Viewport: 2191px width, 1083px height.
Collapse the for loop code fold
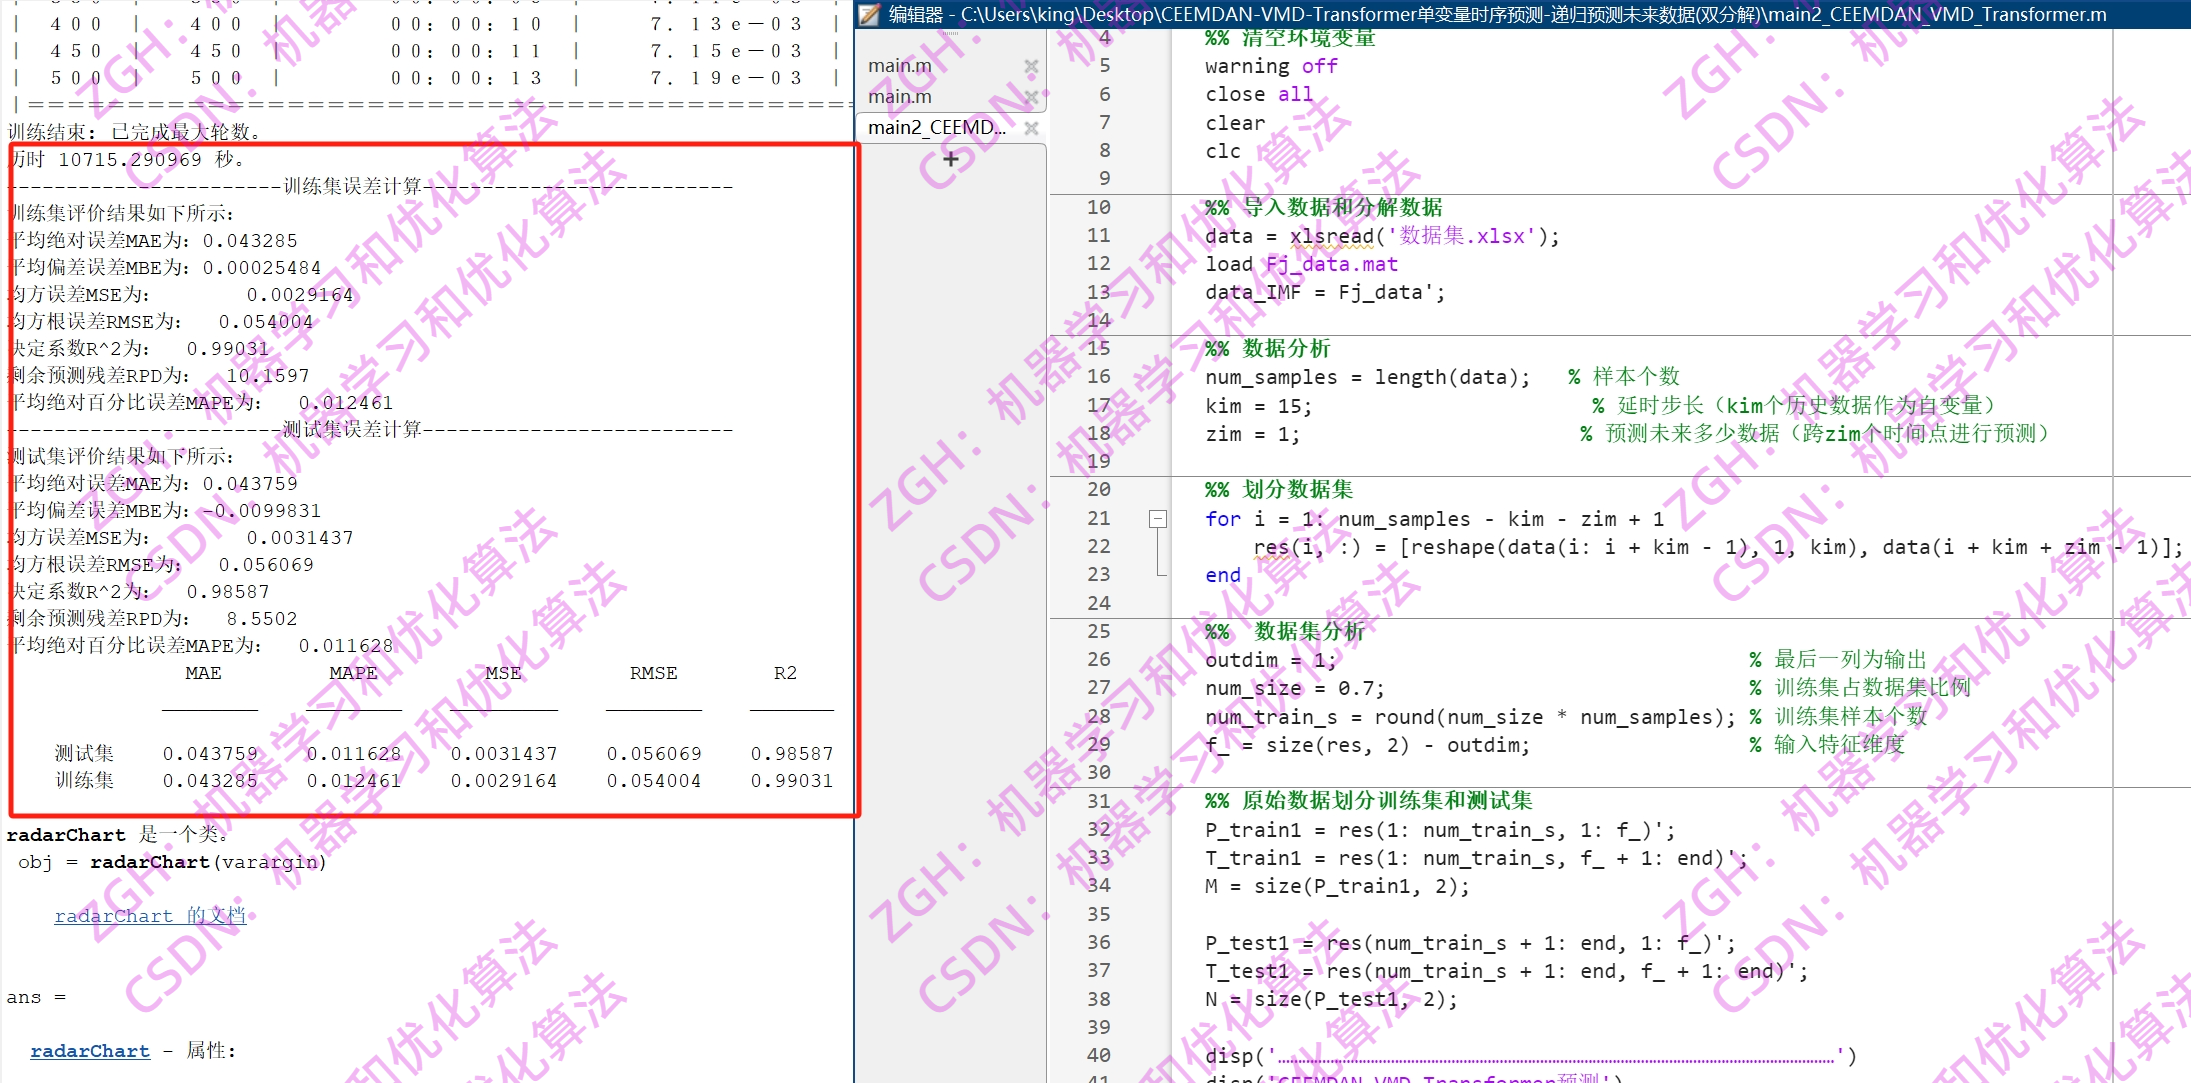click(x=1158, y=519)
